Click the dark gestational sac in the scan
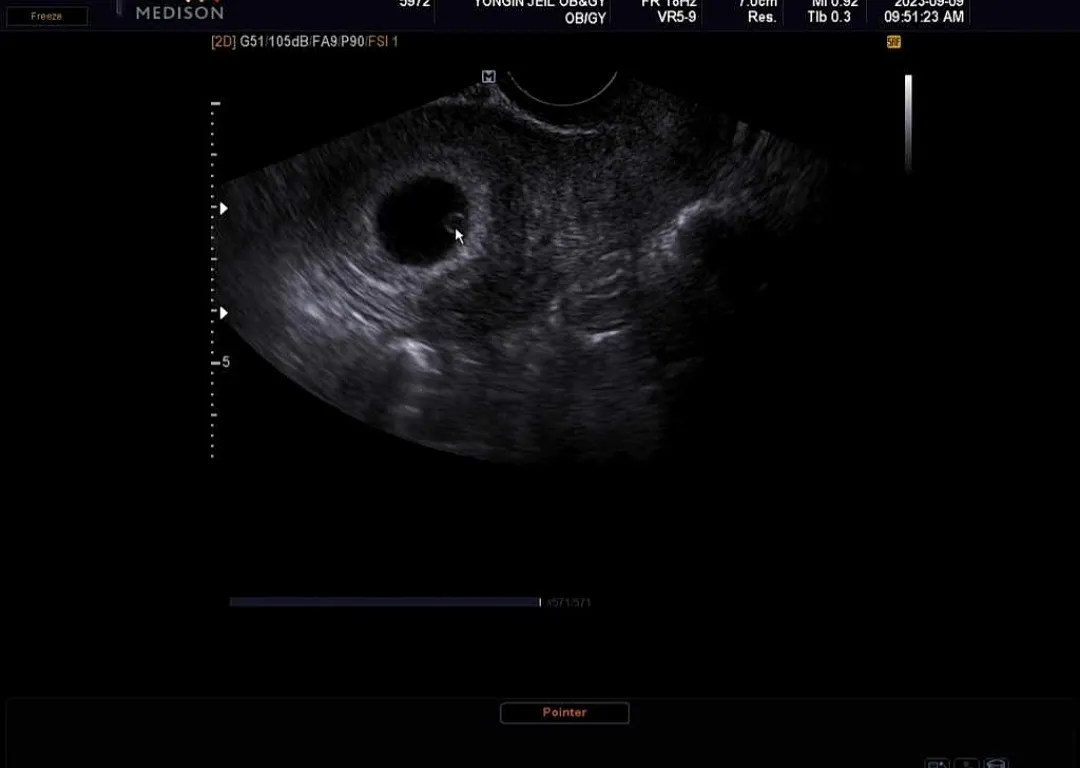This screenshot has height=768, width=1080. point(422,220)
